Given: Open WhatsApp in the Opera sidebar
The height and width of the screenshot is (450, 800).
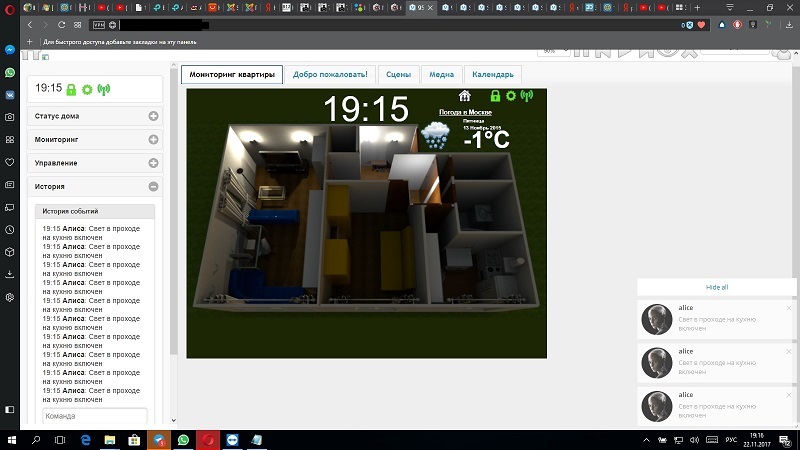Looking at the screenshot, I should tap(9, 73).
